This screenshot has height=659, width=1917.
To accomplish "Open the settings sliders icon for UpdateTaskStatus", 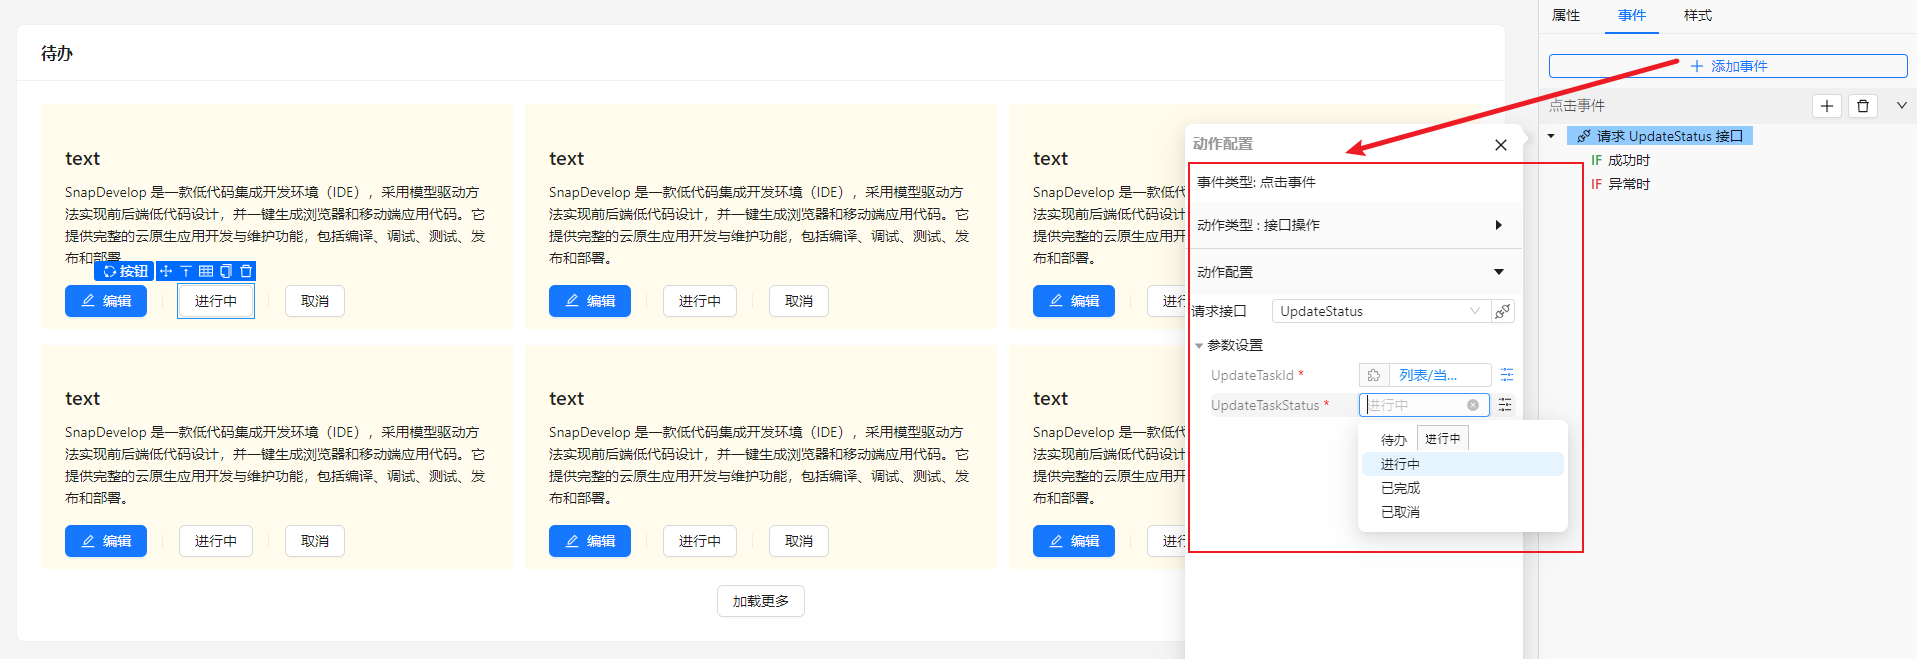I will pos(1505,405).
